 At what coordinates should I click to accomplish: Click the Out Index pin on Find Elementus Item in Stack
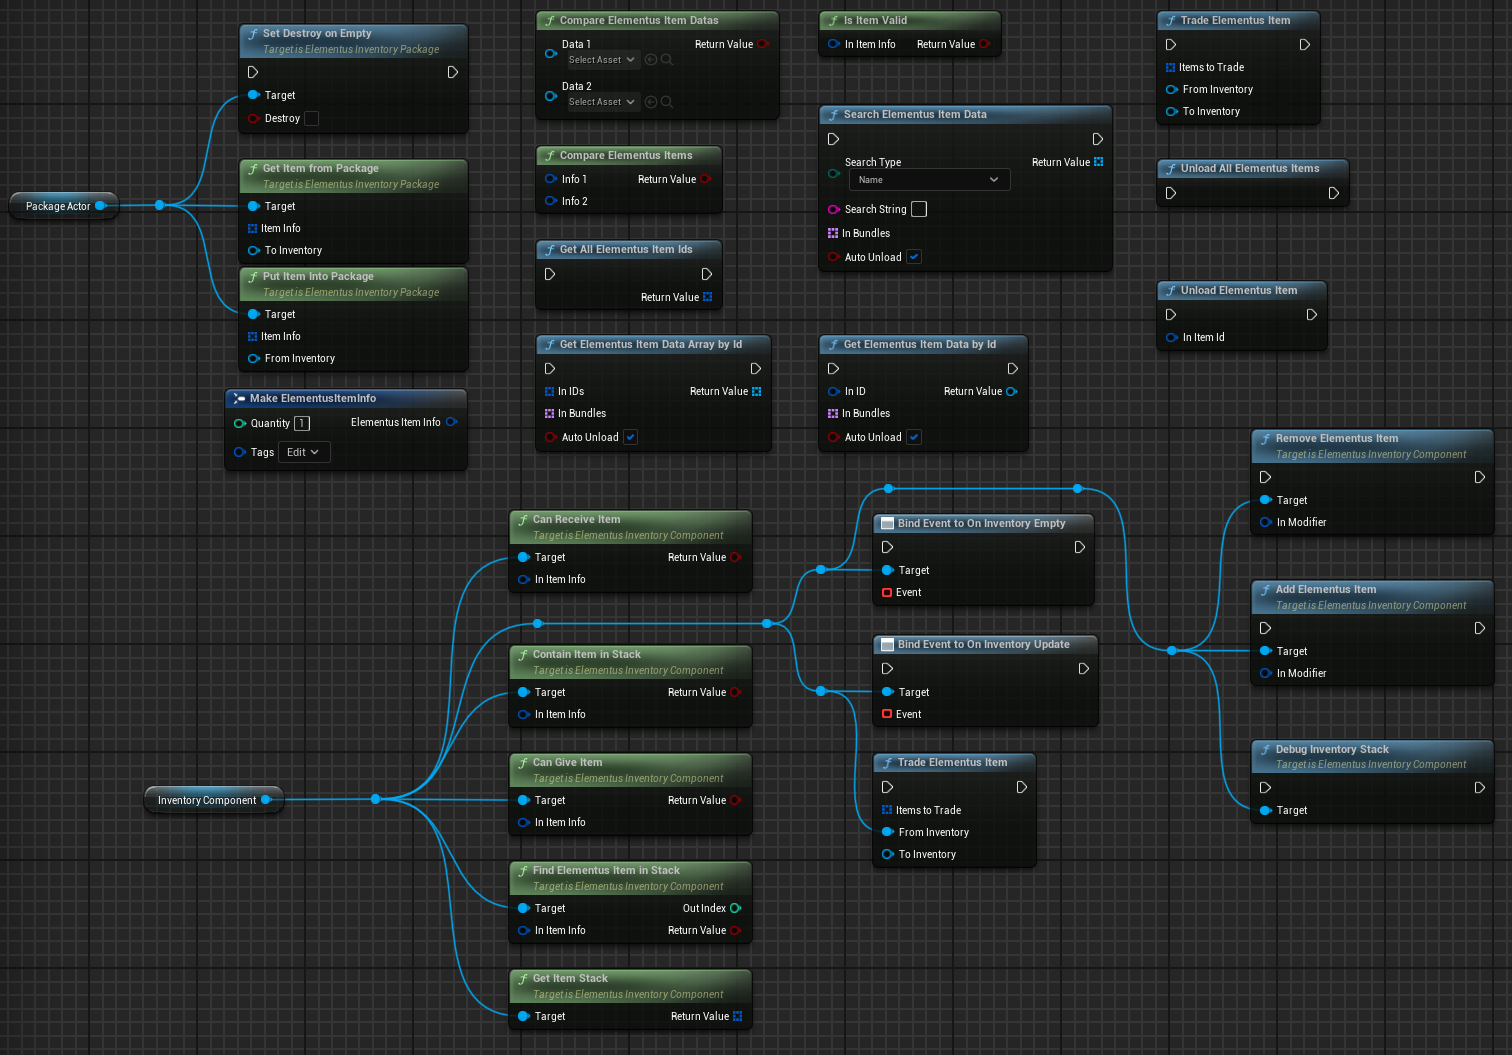[x=737, y=908]
